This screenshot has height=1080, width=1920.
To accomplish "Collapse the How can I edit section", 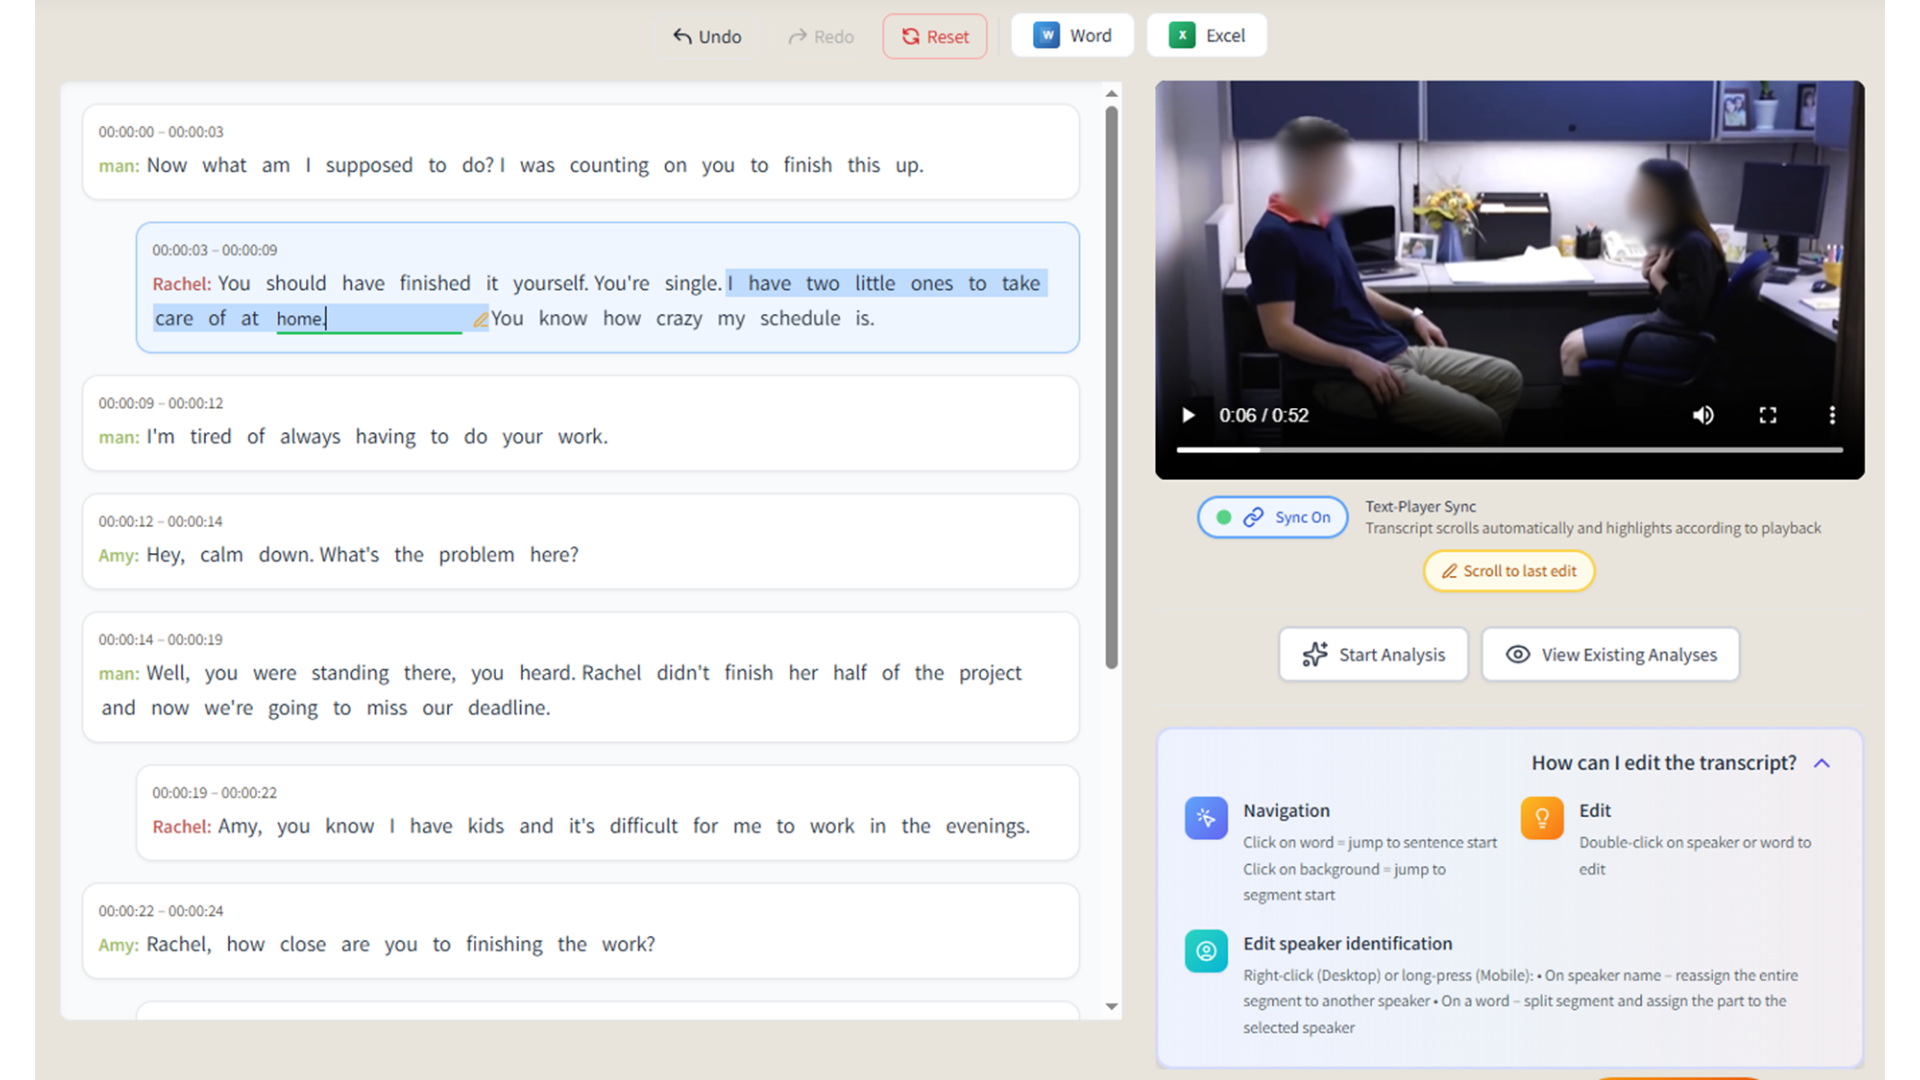I will pyautogui.click(x=1822, y=762).
